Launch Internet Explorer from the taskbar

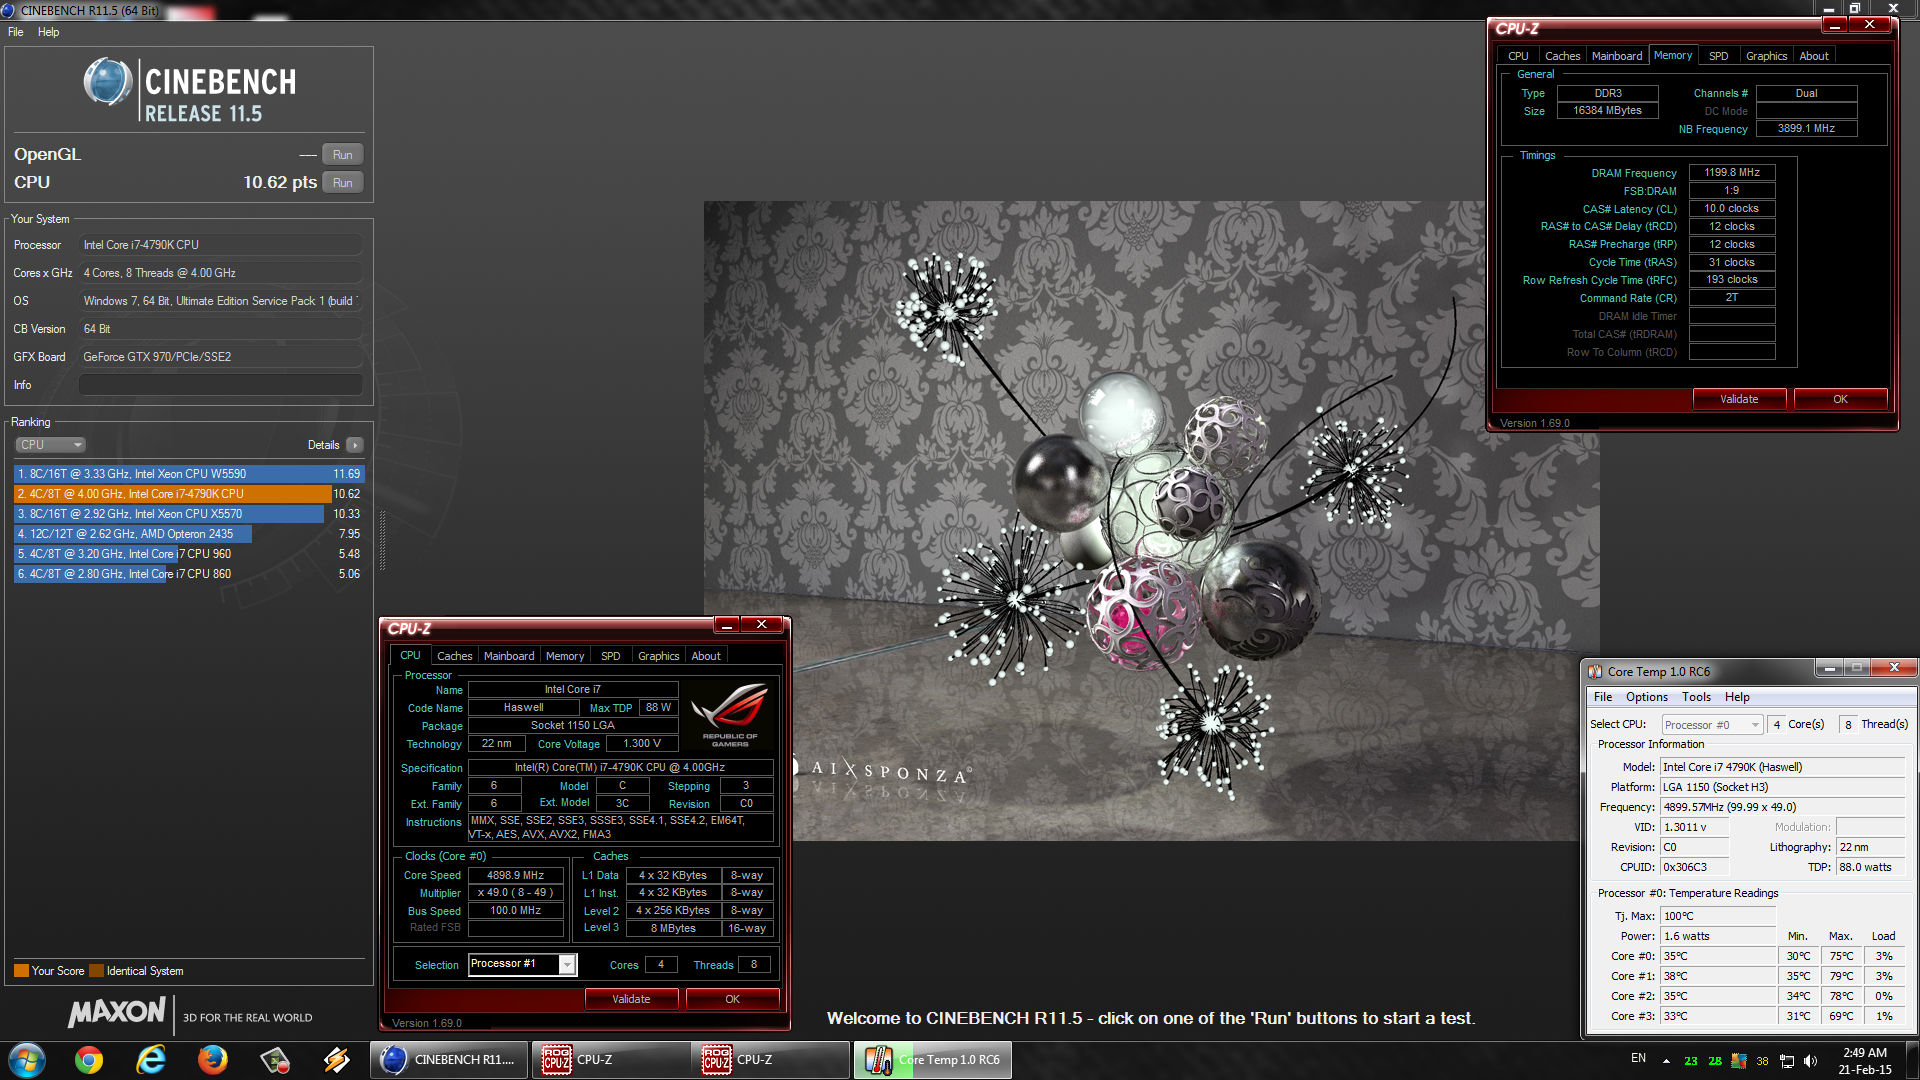click(x=151, y=1059)
